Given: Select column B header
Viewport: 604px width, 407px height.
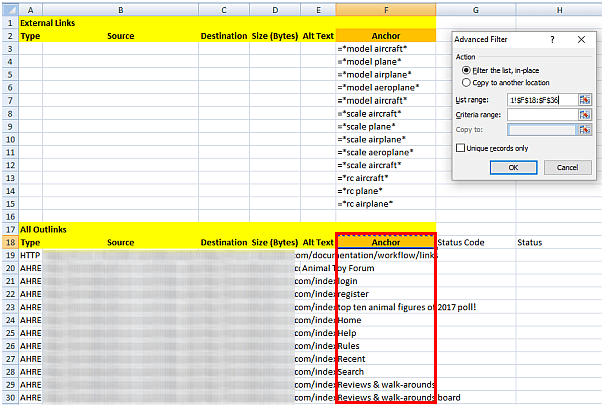Looking at the screenshot, I should click(121, 10).
